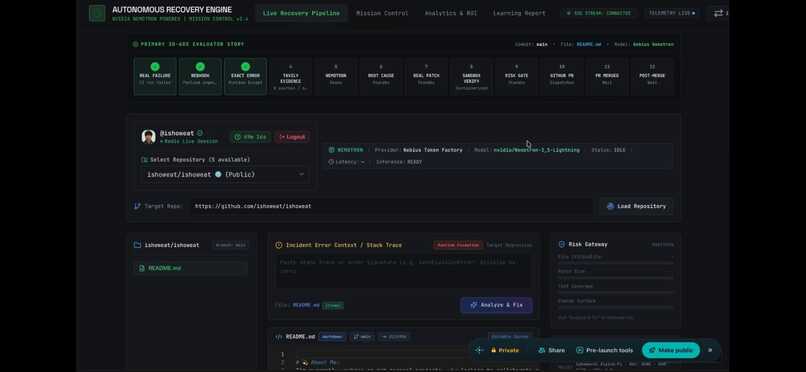Open README.md in the file tree
The image size is (806, 372).
coord(190,268)
